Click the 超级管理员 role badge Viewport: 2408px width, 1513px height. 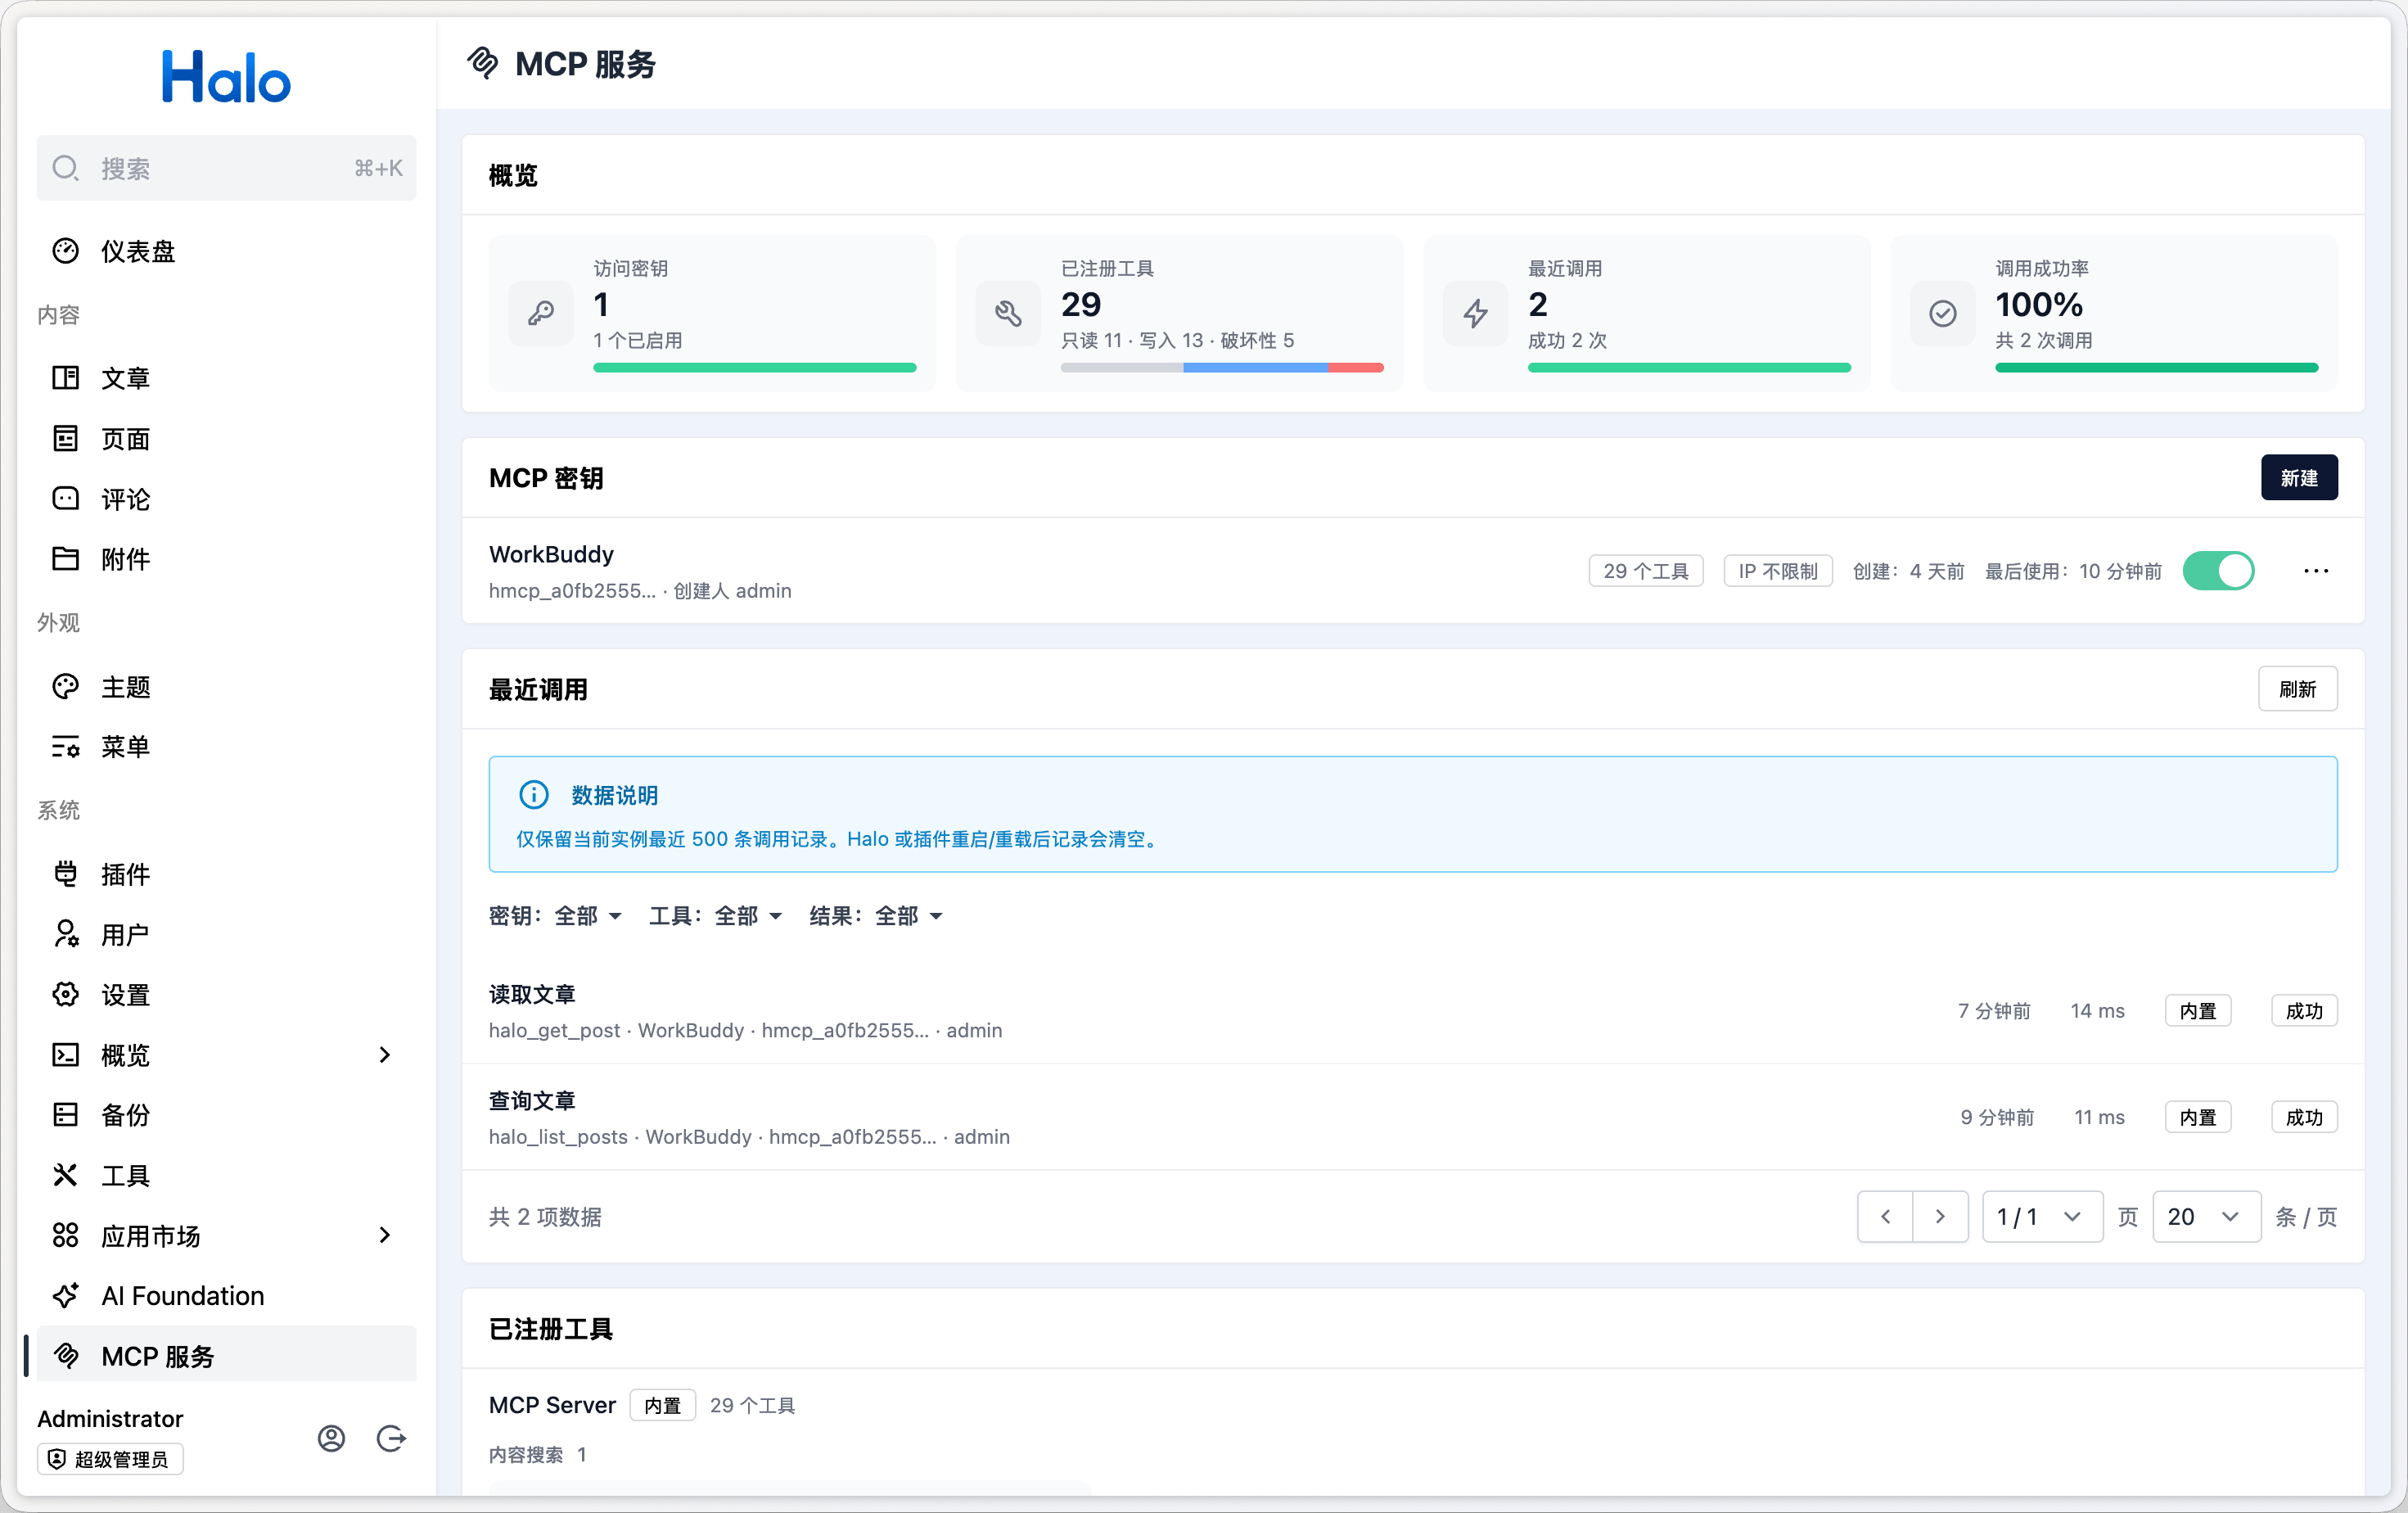click(x=110, y=1459)
